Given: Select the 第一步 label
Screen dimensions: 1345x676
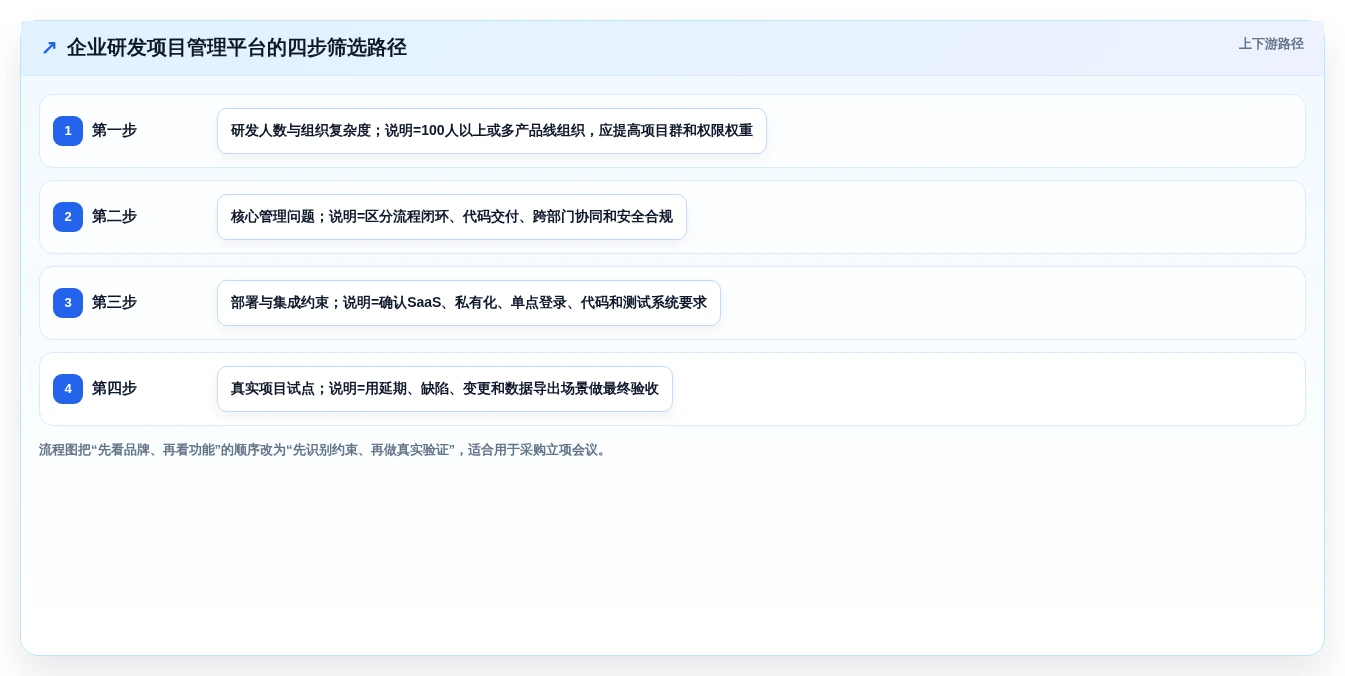Looking at the screenshot, I should (x=114, y=131).
